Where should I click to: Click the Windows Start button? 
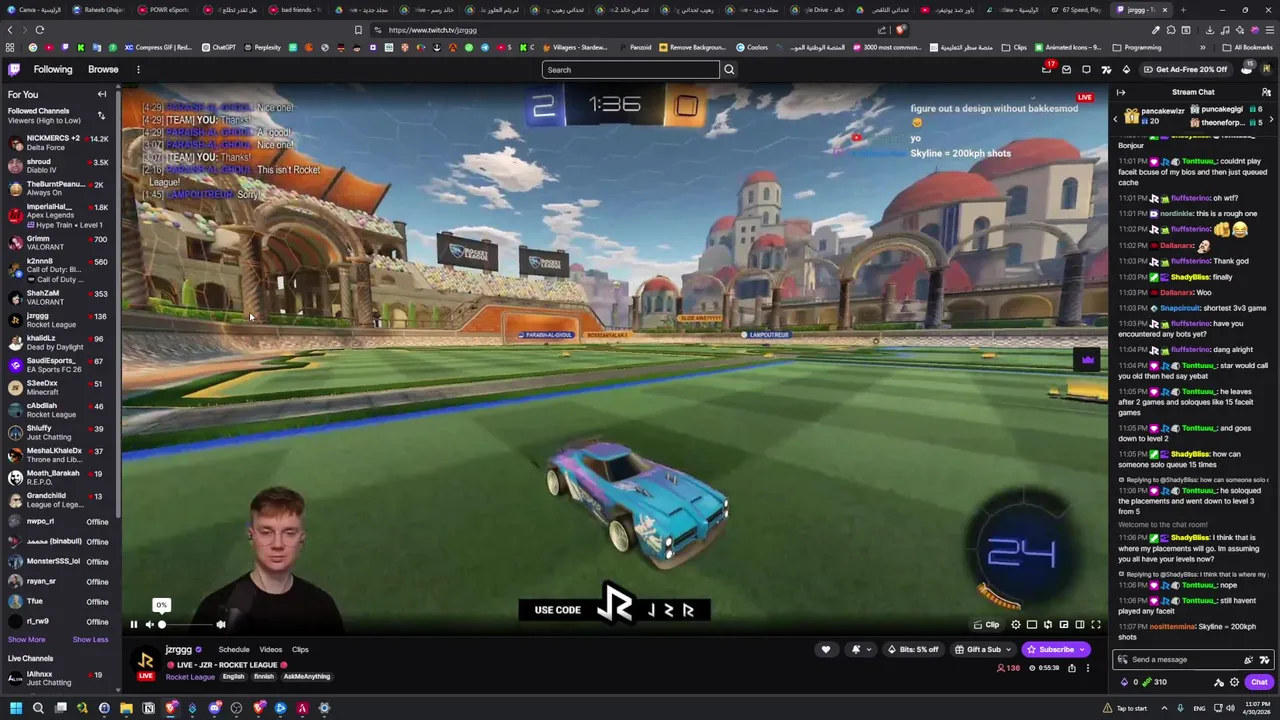[x=15, y=708]
